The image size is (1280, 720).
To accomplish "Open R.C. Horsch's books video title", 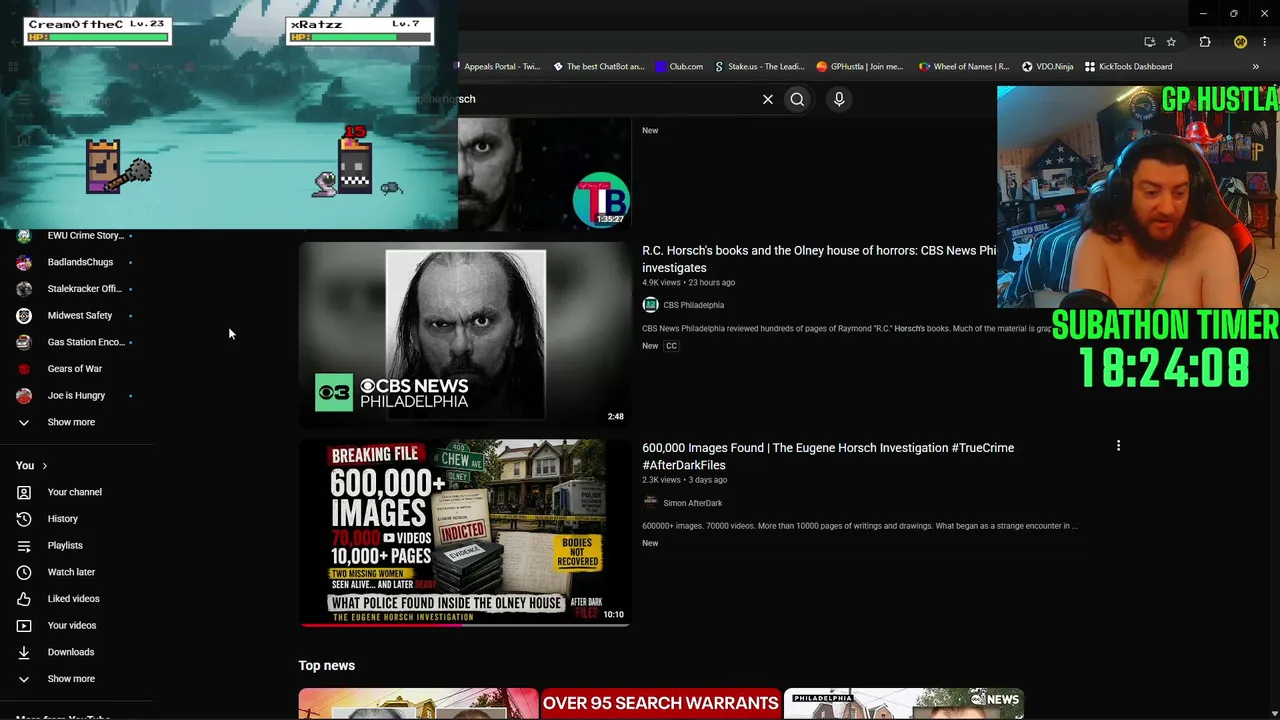I will point(819,259).
